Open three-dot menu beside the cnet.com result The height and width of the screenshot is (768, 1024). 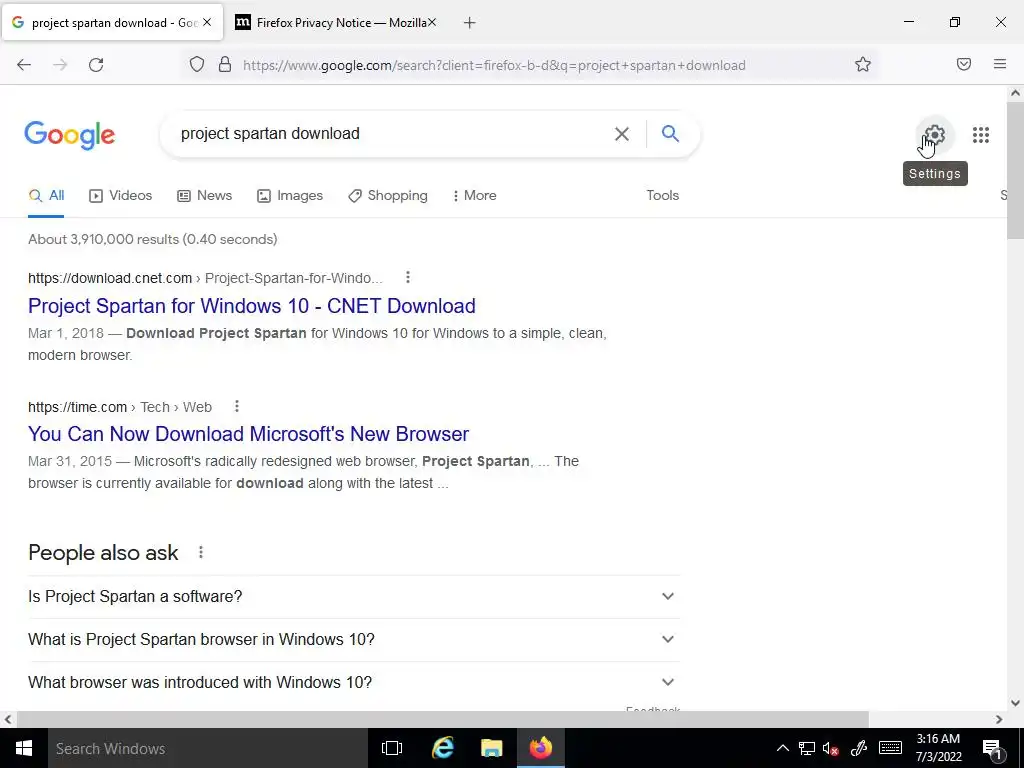click(408, 278)
